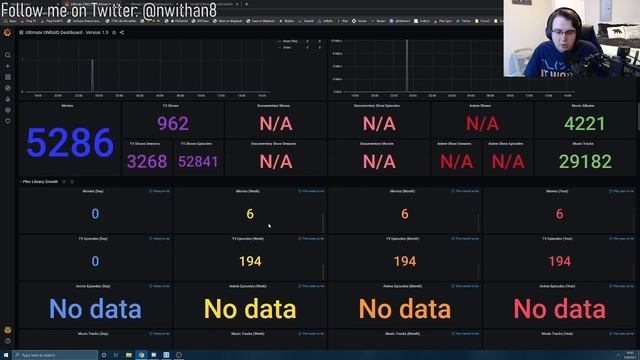The height and width of the screenshot is (360, 640).
Task: Click the 5286 movies count value
Action: click(x=70, y=143)
